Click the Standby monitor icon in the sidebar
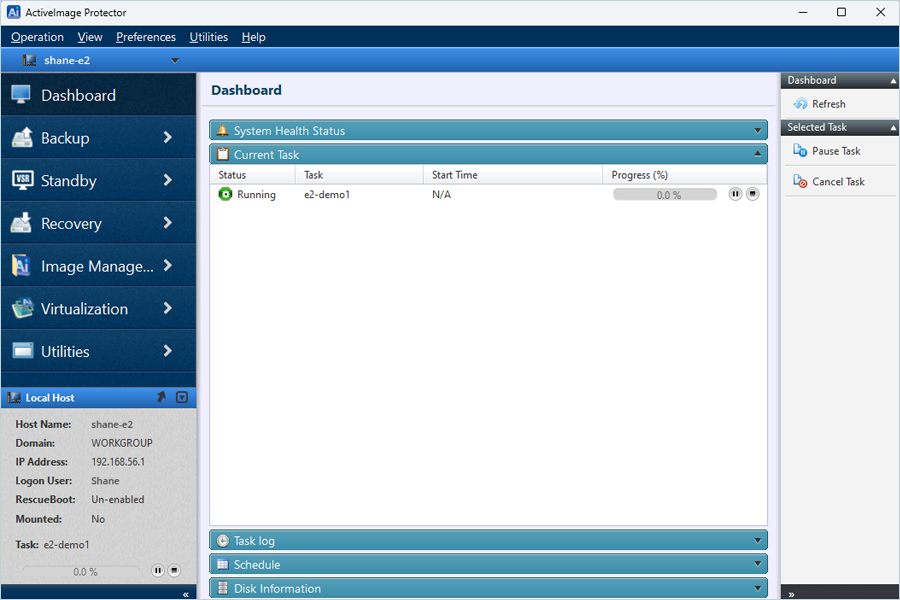900x600 pixels. coord(22,180)
